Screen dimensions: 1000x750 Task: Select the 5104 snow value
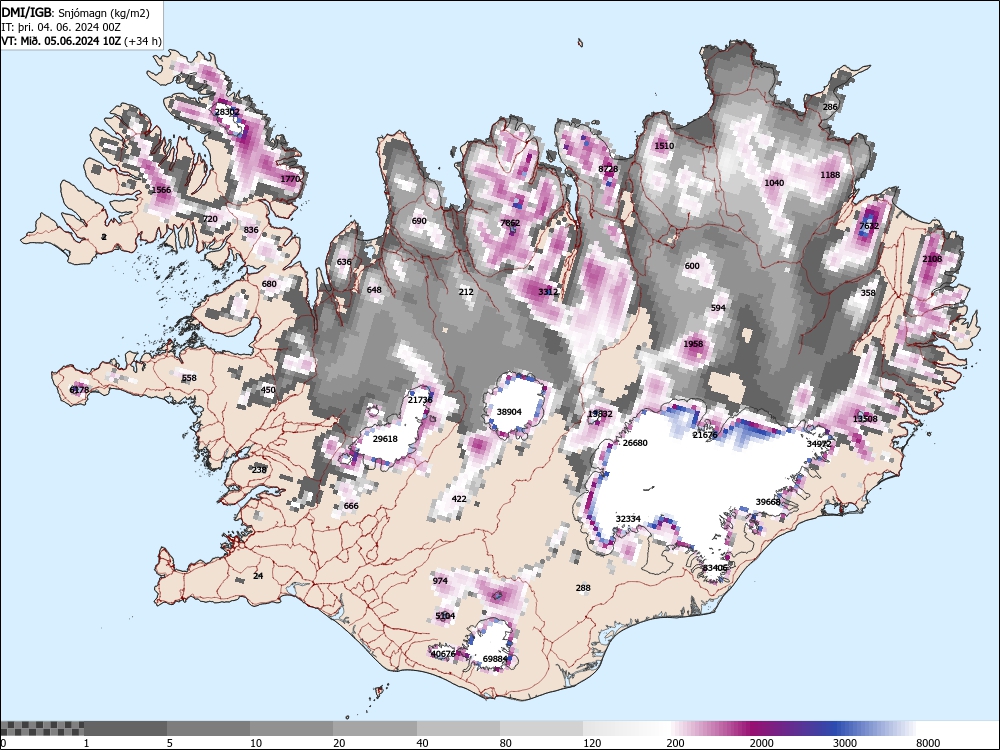[445, 615]
